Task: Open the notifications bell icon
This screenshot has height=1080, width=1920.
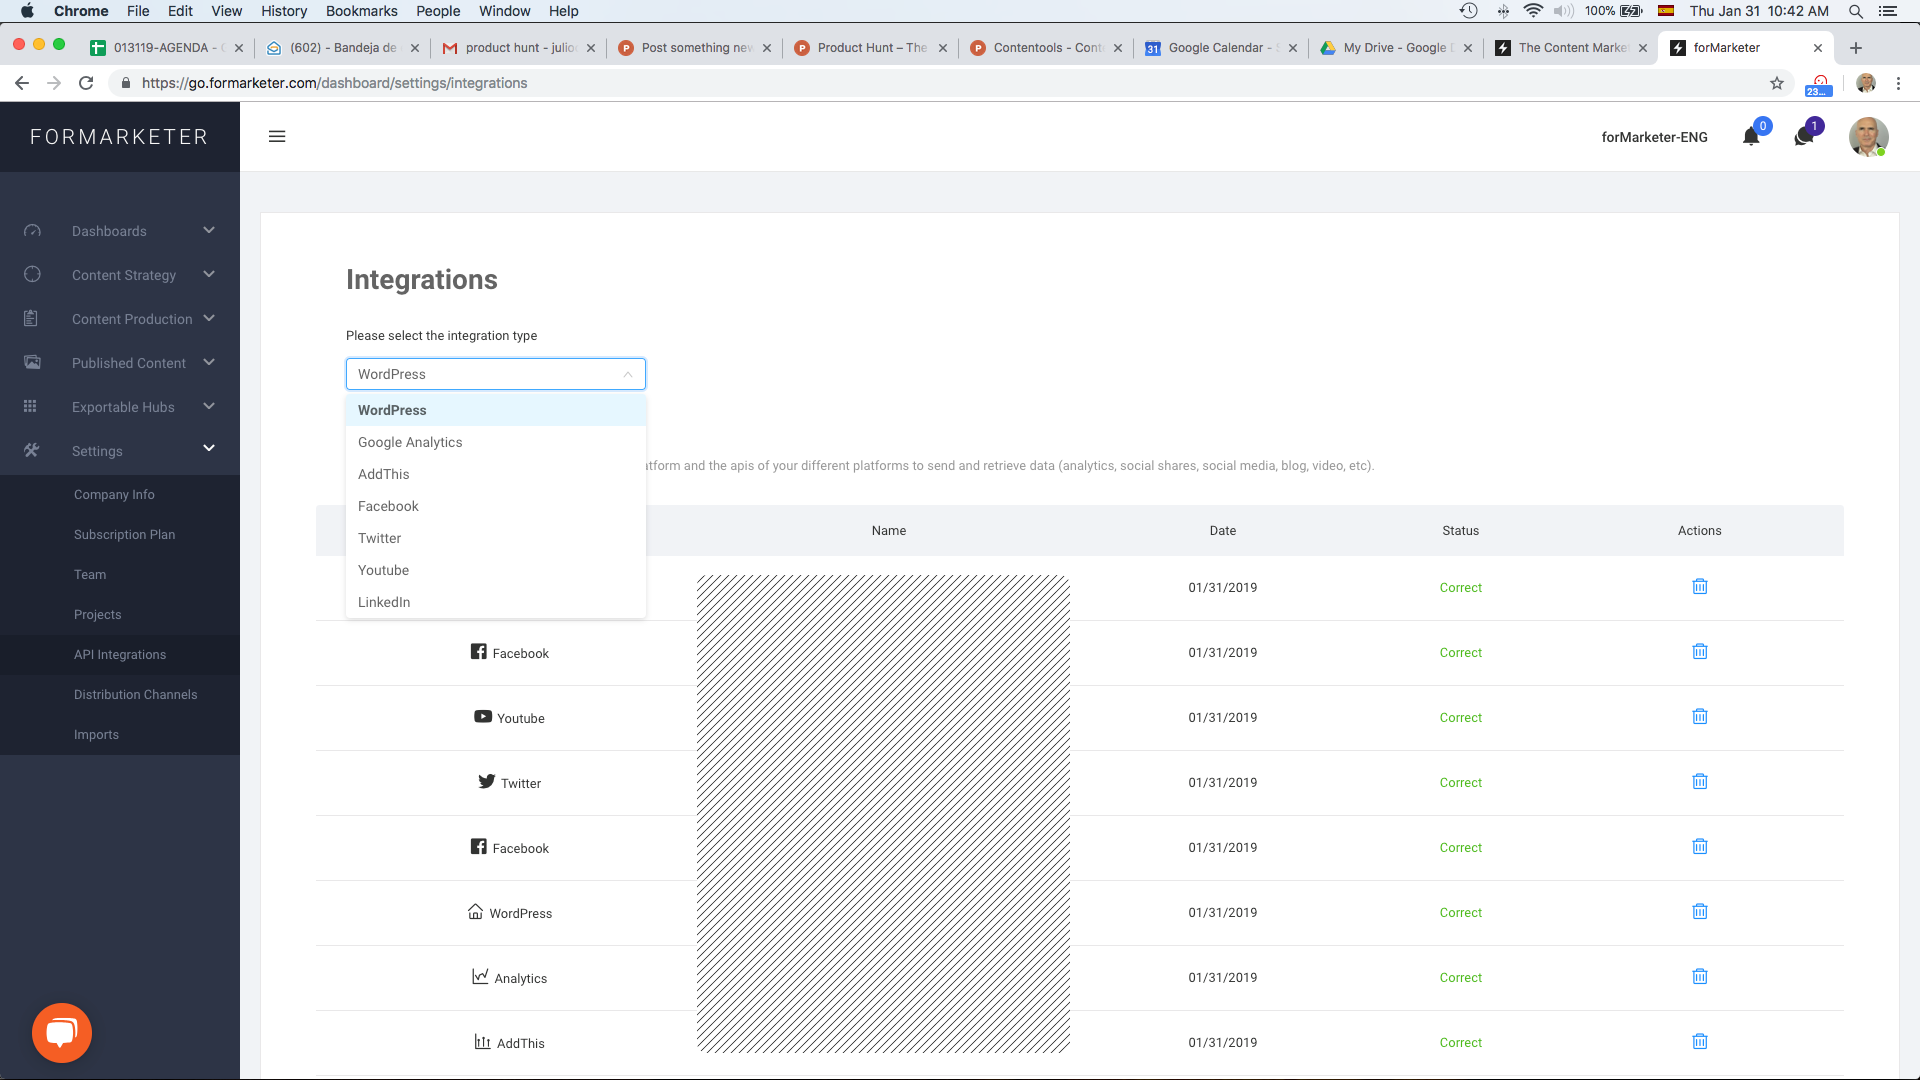Action: coord(1751,137)
